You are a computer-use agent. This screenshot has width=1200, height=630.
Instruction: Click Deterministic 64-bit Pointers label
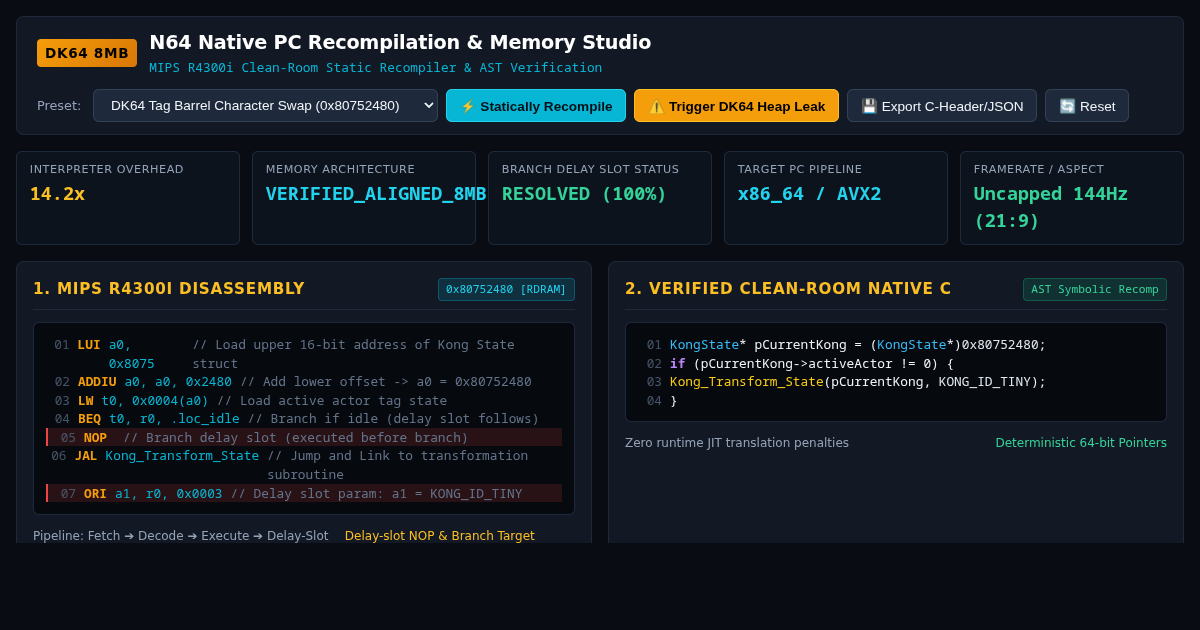click(1081, 443)
